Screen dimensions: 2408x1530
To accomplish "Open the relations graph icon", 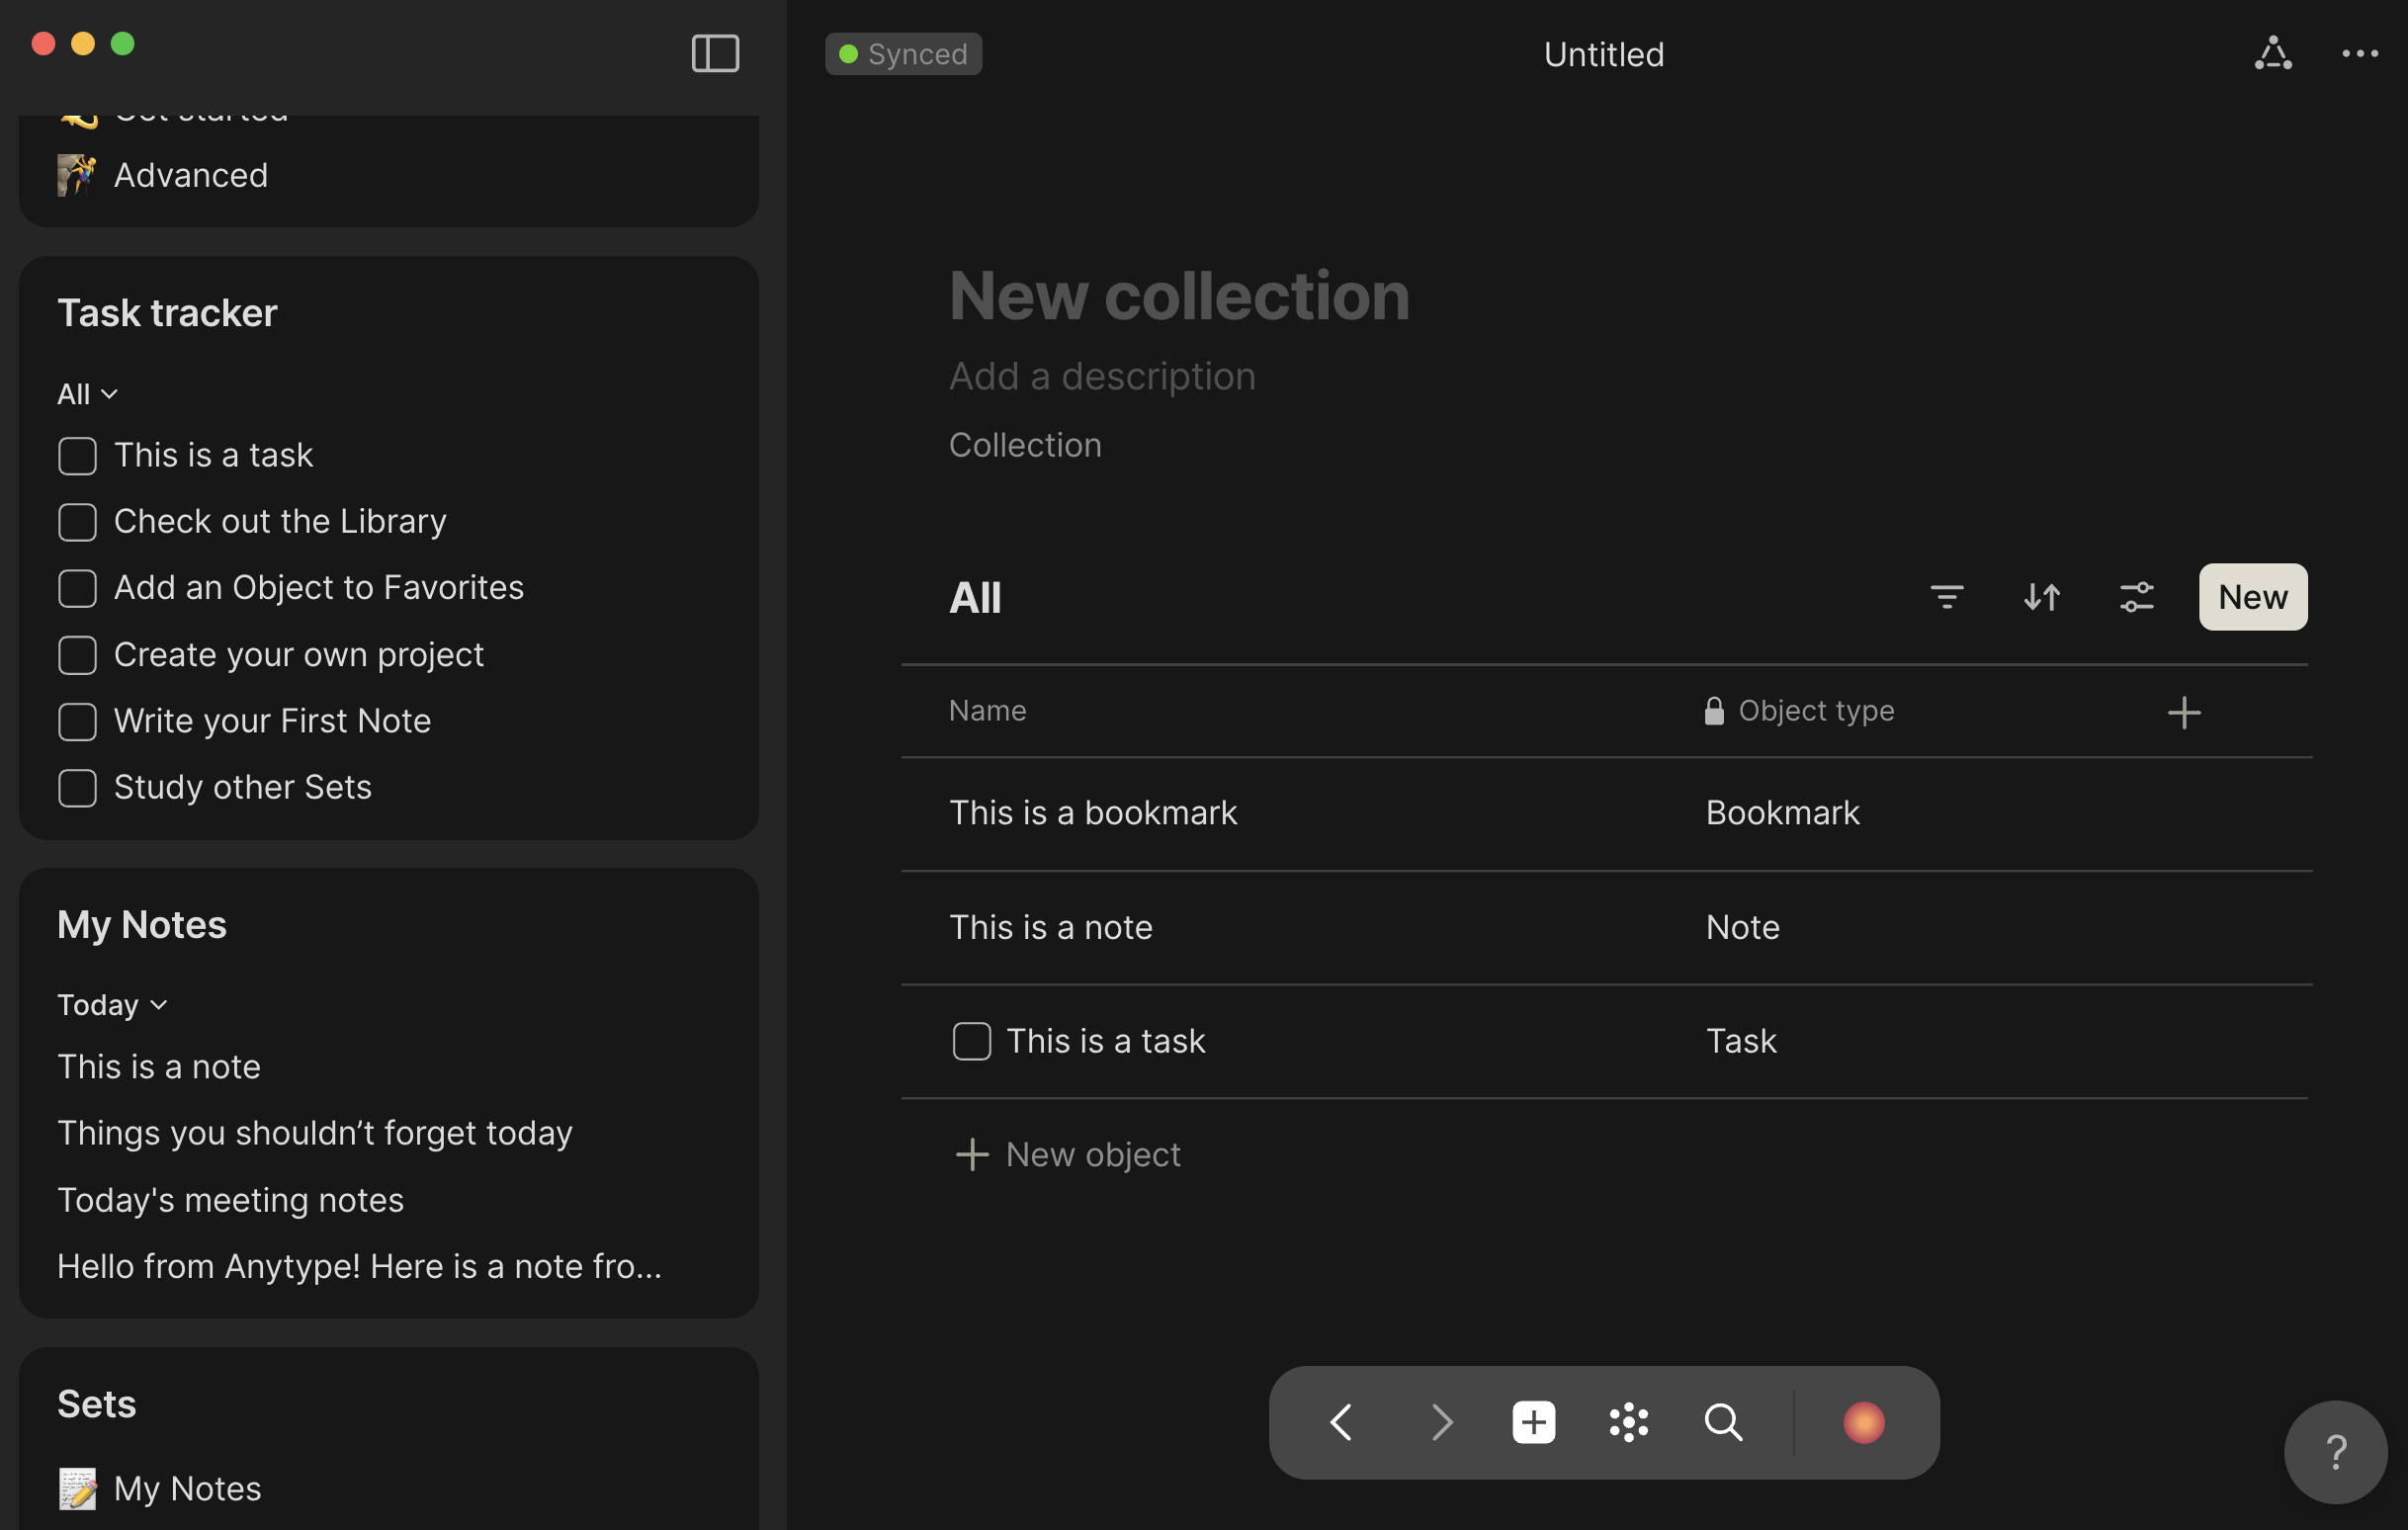I will (2272, 53).
